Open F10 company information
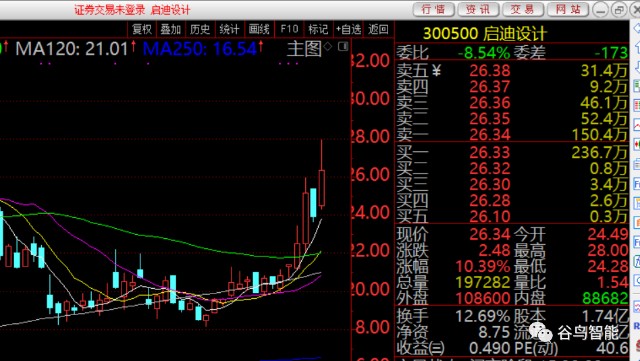 [x=289, y=29]
